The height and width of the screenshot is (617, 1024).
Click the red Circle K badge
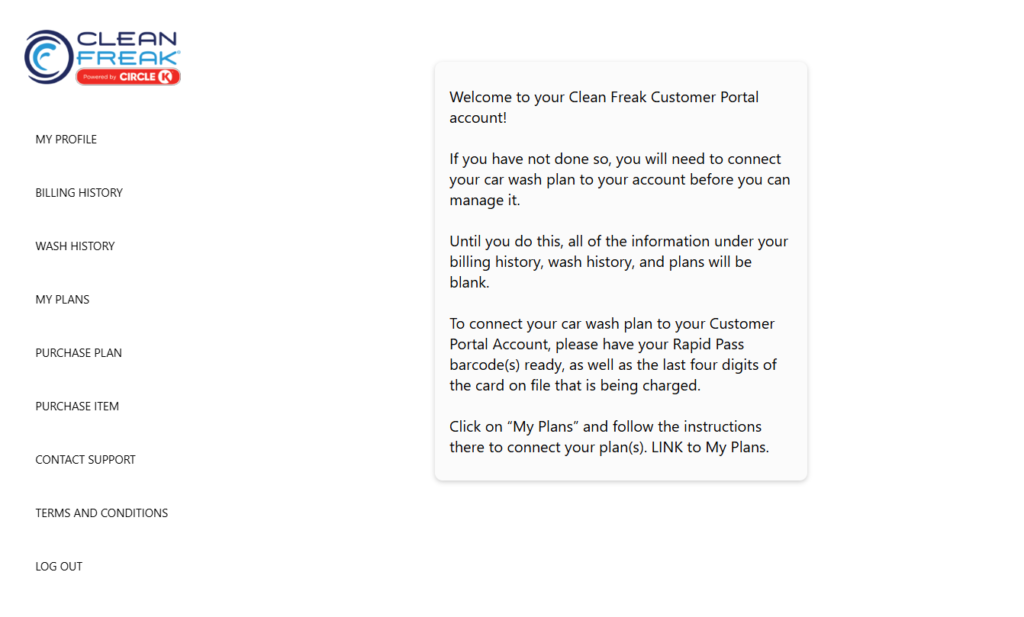click(x=128, y=77)
